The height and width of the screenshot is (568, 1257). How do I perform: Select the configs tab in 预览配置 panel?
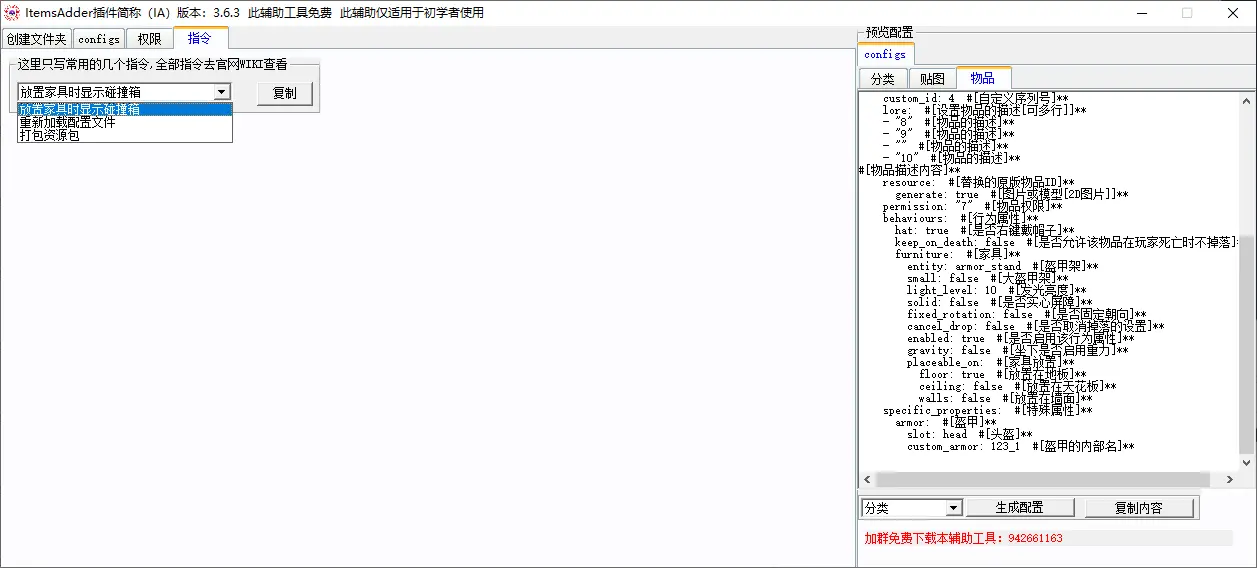coord(885,54)
